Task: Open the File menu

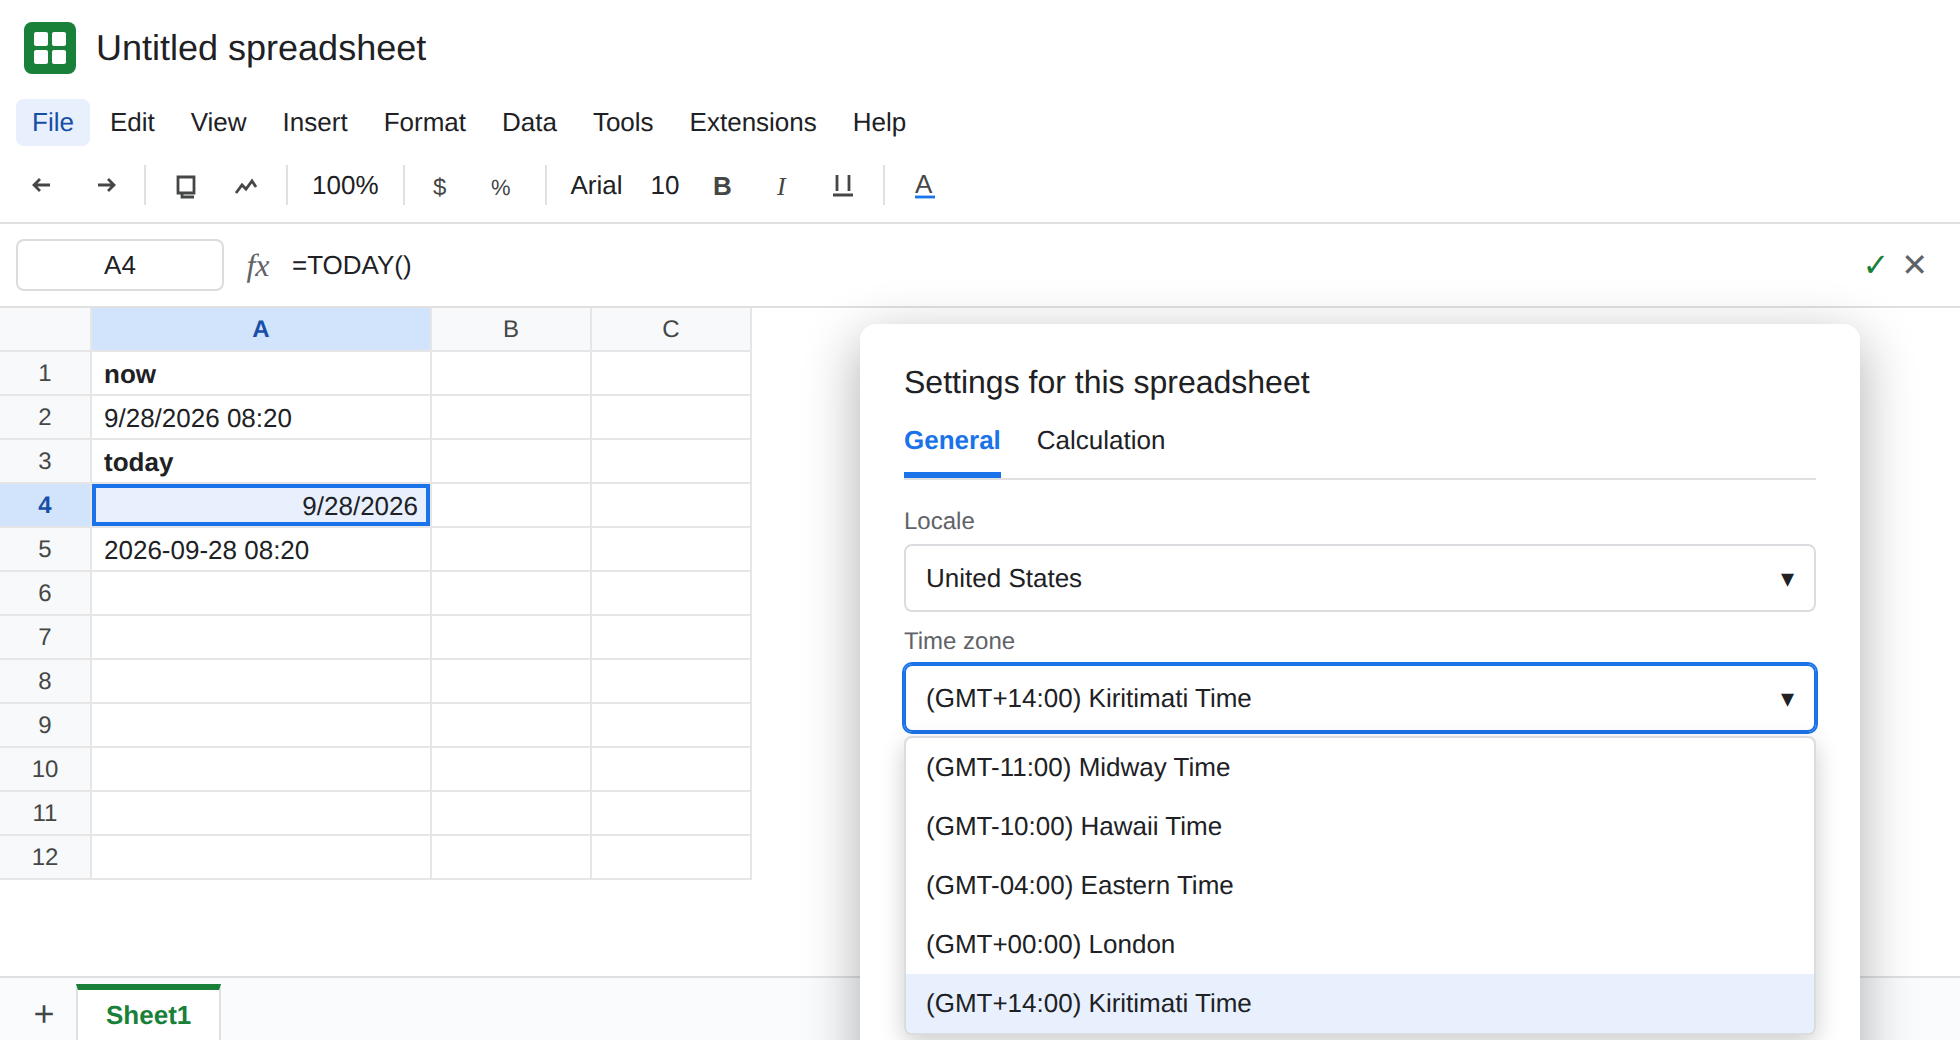Action: pos(53,123)
